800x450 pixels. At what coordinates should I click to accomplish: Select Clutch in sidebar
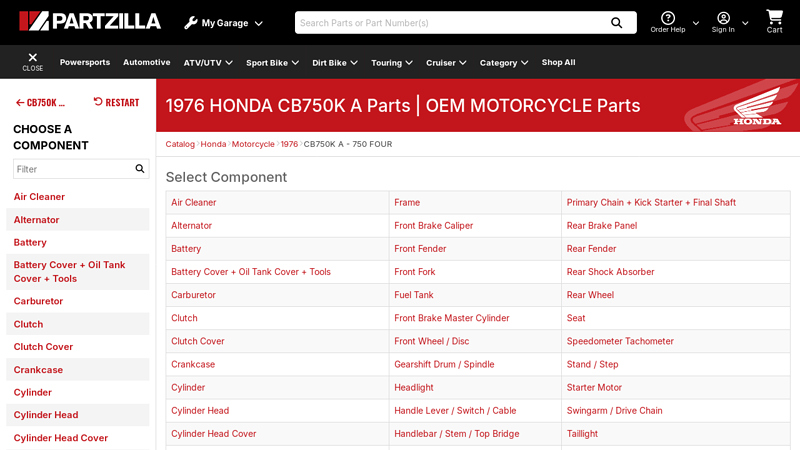click(x=28, y=324)
